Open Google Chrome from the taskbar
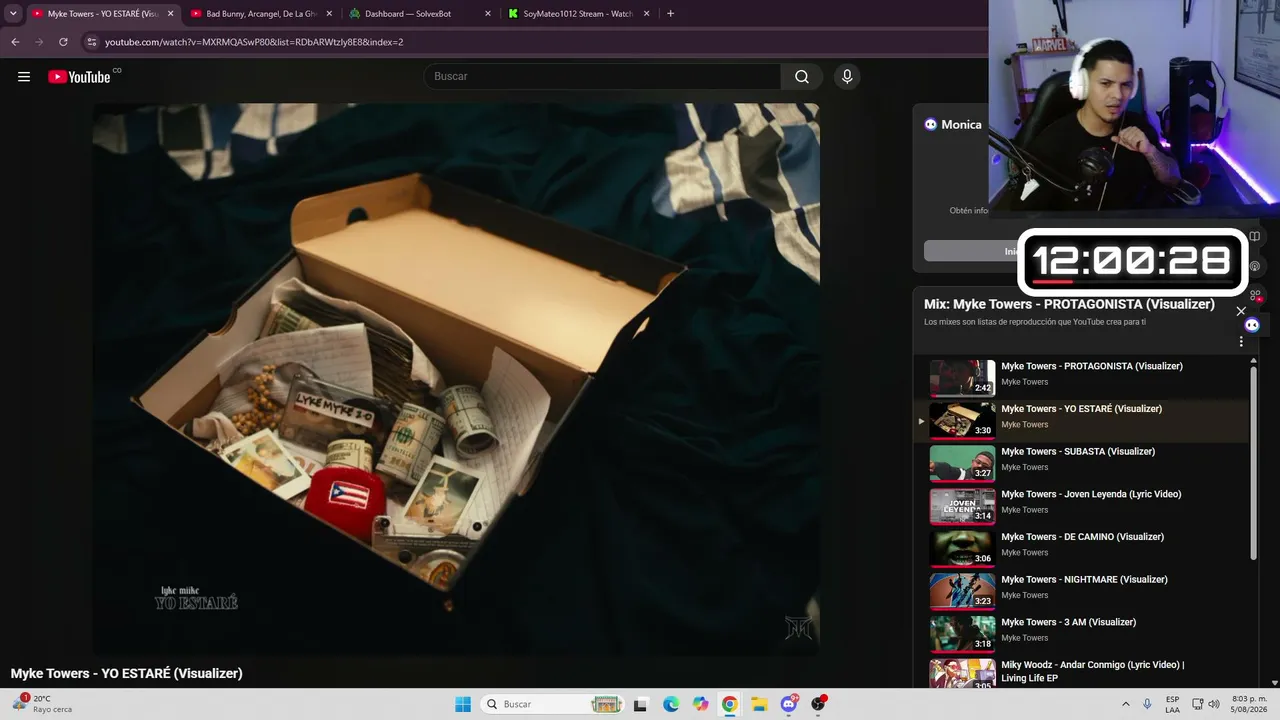 [730, 704]
